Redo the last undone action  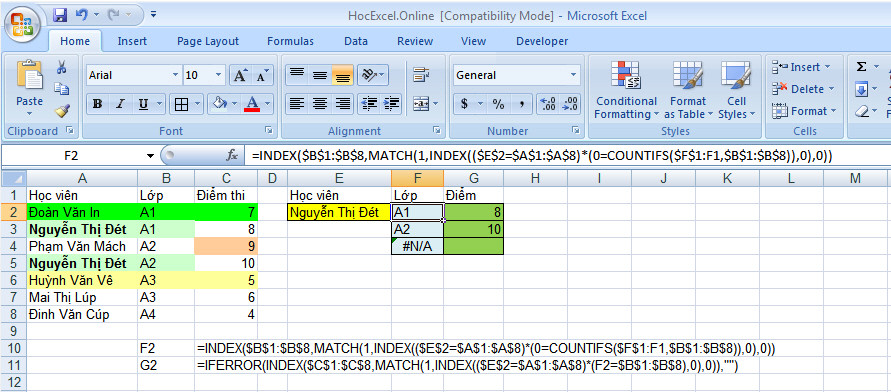click(x=114, y=15)
